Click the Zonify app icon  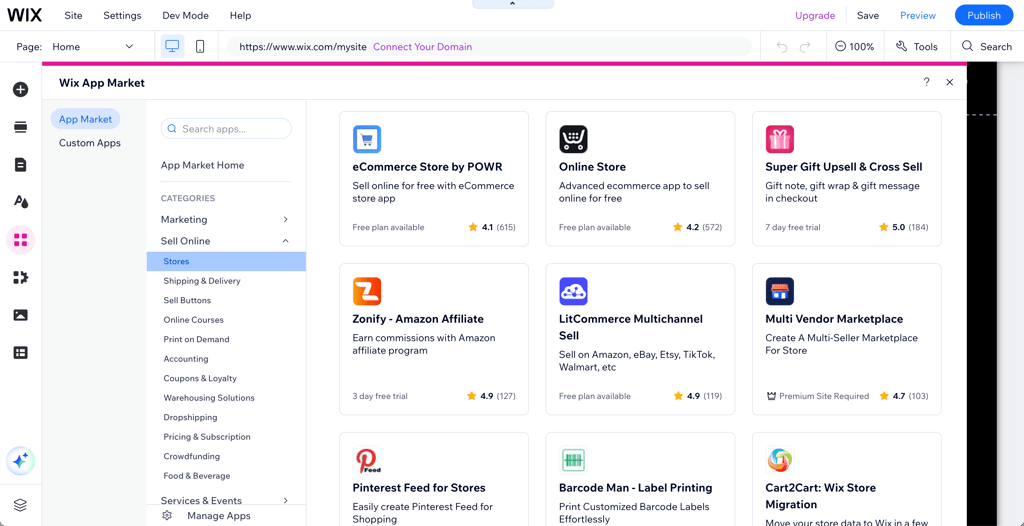pyautogui.click(x=367, y=291)
